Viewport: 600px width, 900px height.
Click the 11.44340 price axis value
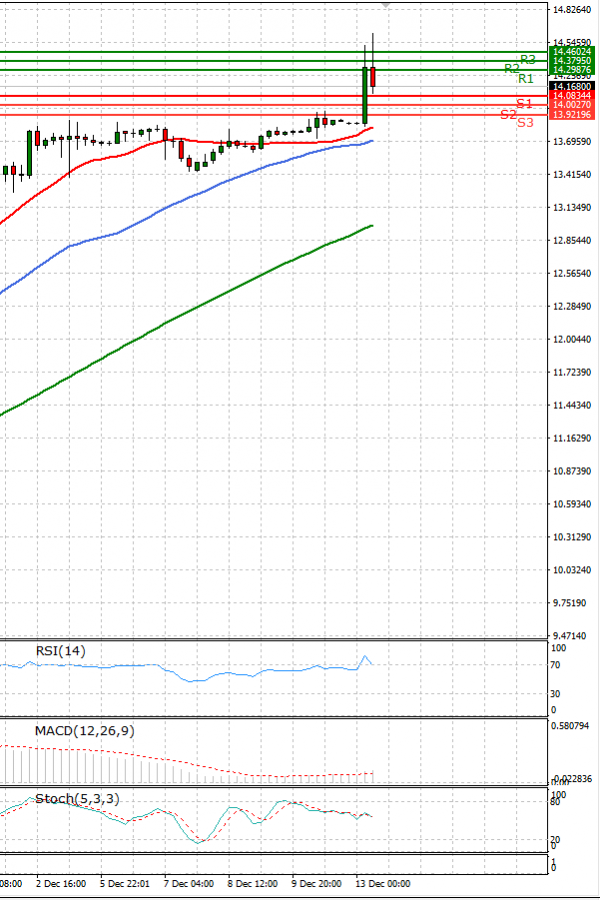[572, 405]
